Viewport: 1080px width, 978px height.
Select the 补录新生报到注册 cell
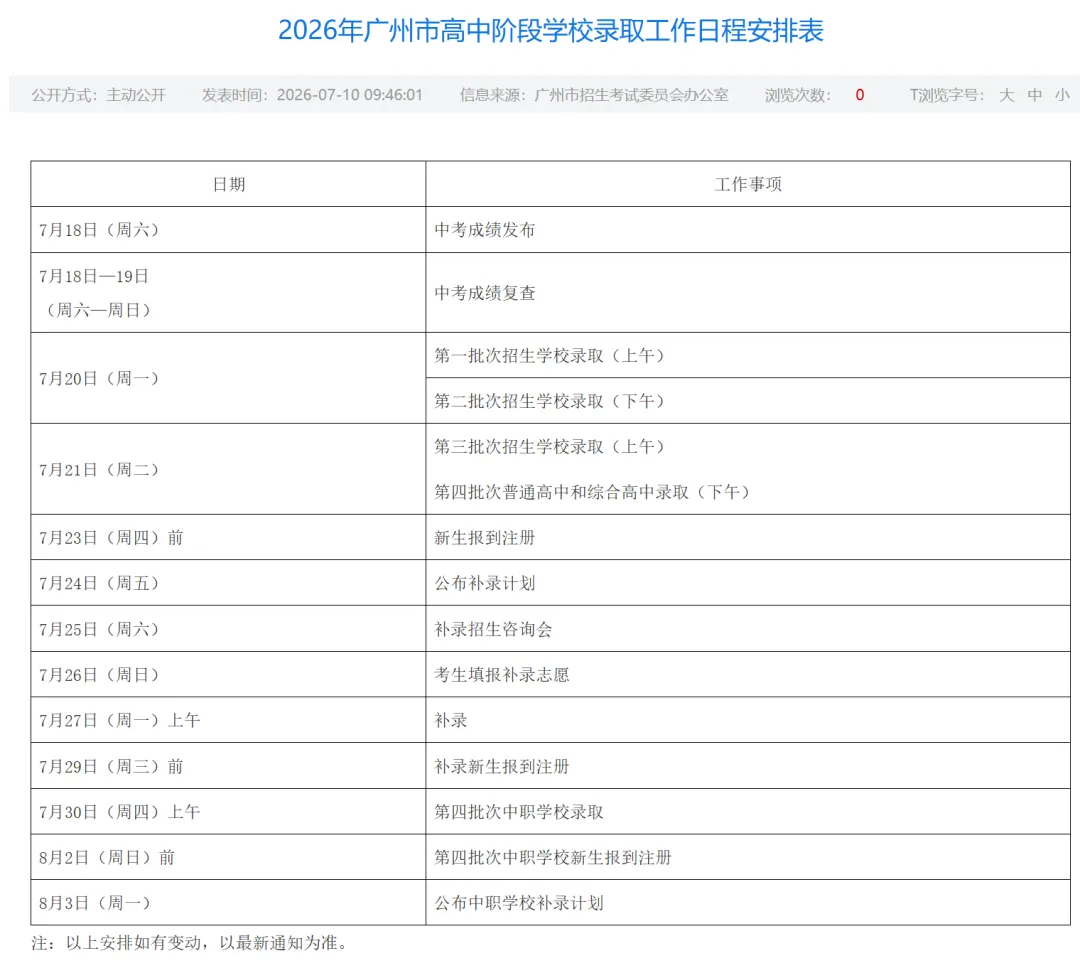click(748, 766)
